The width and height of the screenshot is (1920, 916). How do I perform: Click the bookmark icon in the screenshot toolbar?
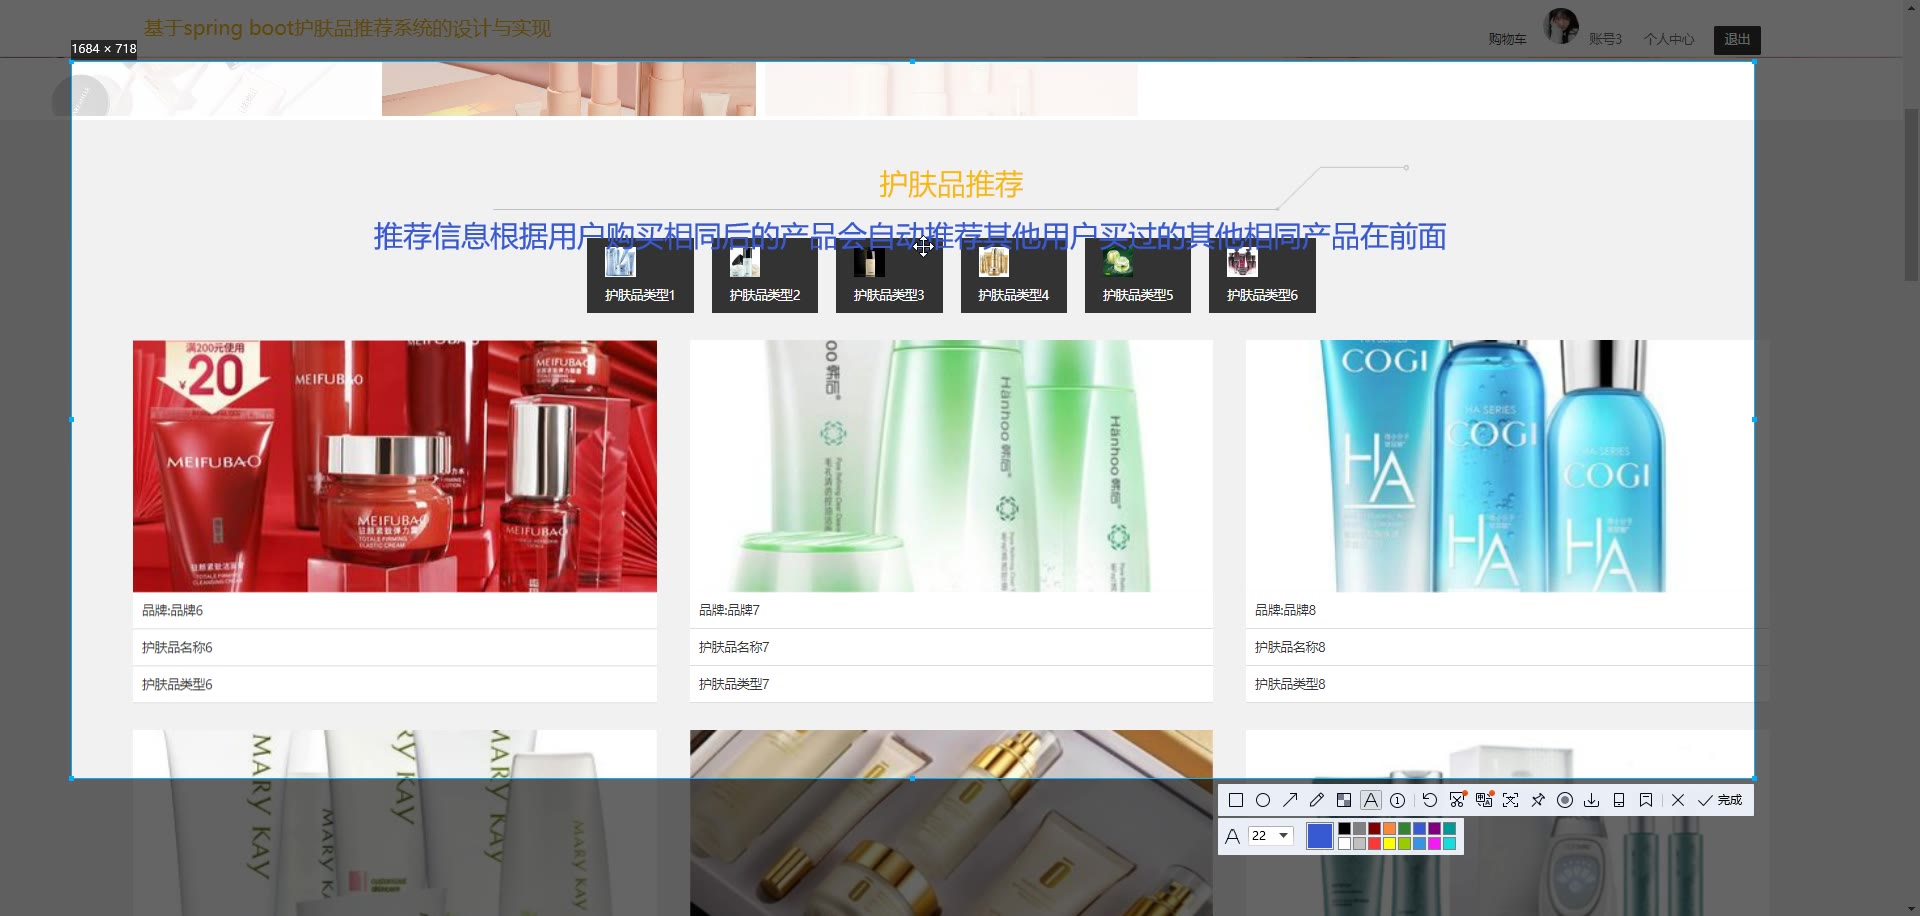[x=1646, y=800]
